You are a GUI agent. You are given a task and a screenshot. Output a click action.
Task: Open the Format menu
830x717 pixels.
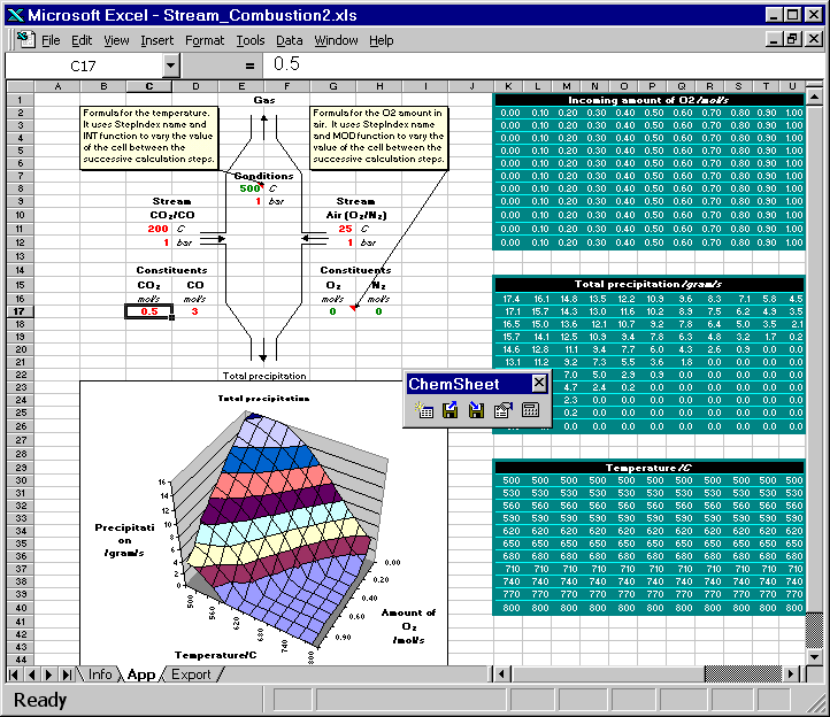click(x=205, y=41)
